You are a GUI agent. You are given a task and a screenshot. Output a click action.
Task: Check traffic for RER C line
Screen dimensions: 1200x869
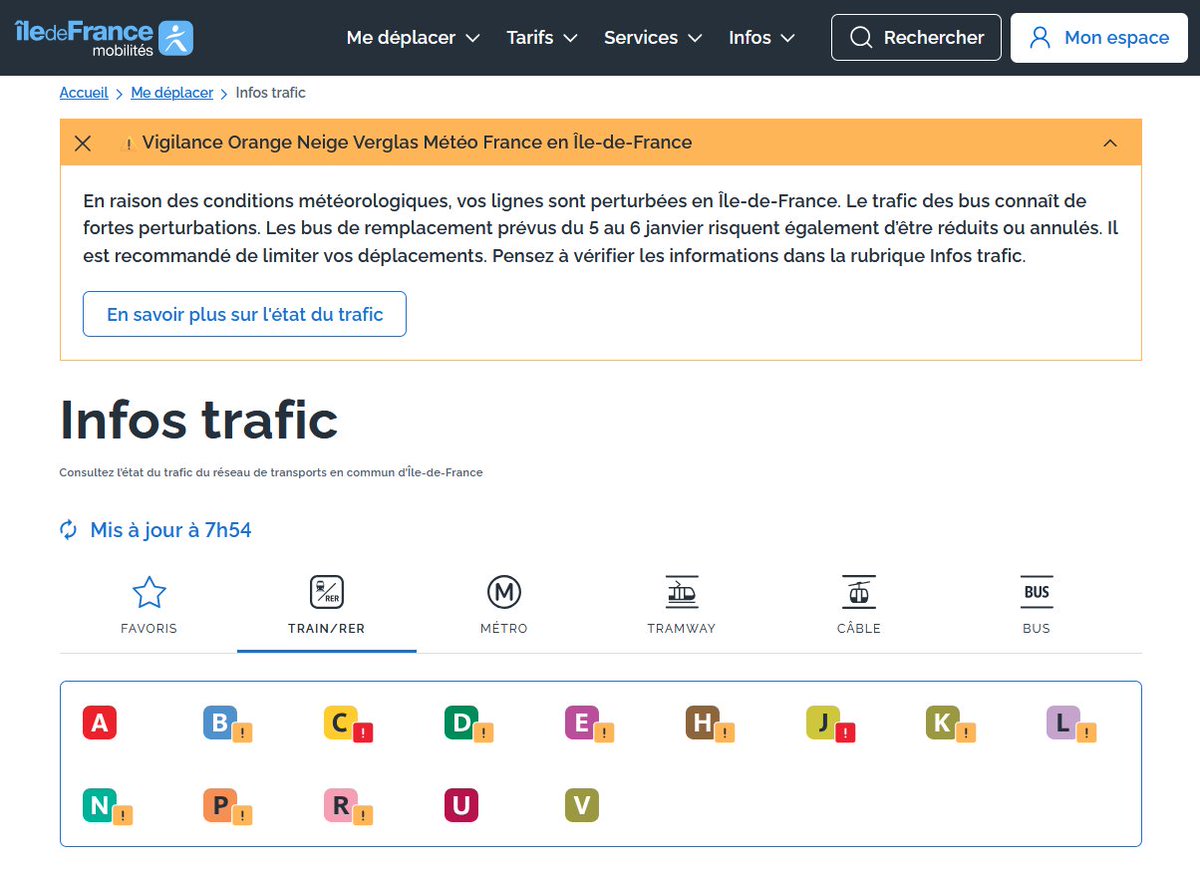click(x=340, y=722)
